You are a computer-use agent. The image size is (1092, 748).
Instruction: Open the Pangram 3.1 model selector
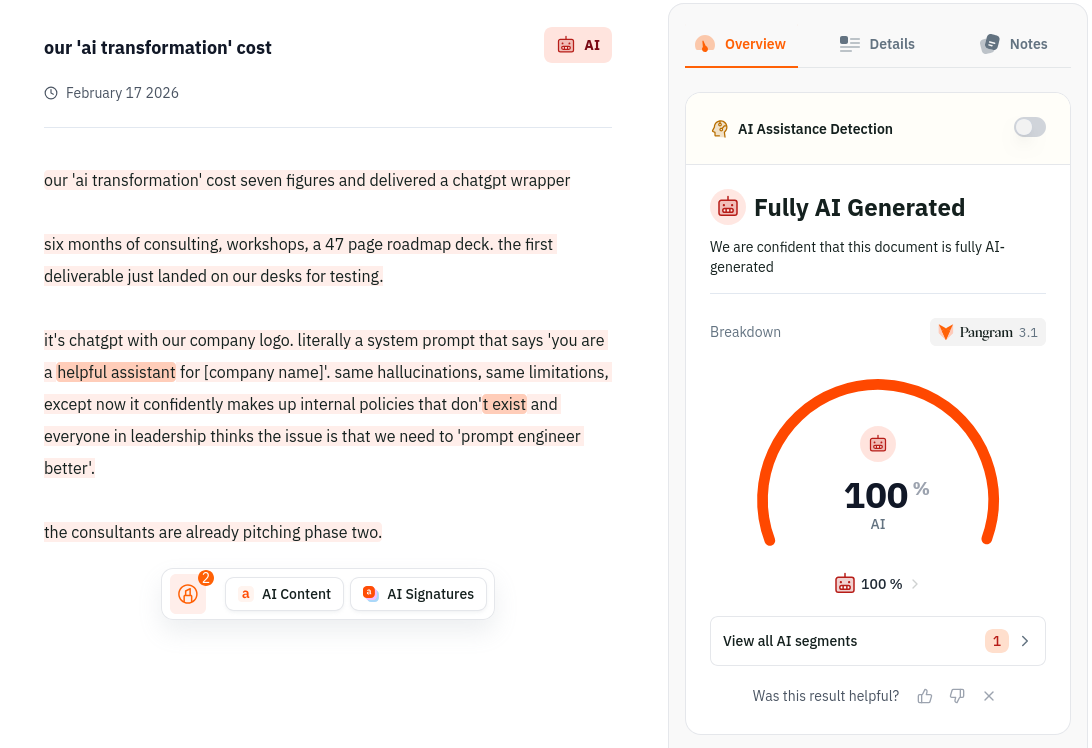click(x=988, y=332)
